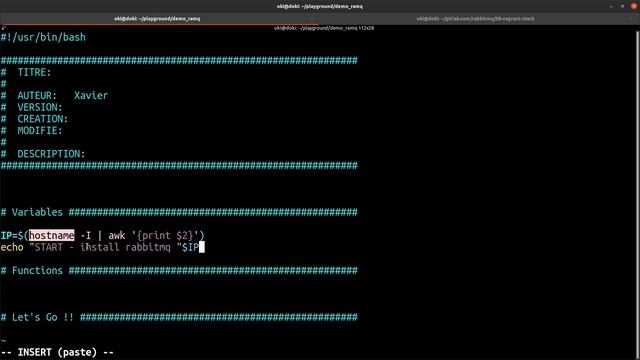Viewport: 640px width, 360px height.
Task: Place cursor on the #!/usr/bin/bash shebang line
Action: 43,37
